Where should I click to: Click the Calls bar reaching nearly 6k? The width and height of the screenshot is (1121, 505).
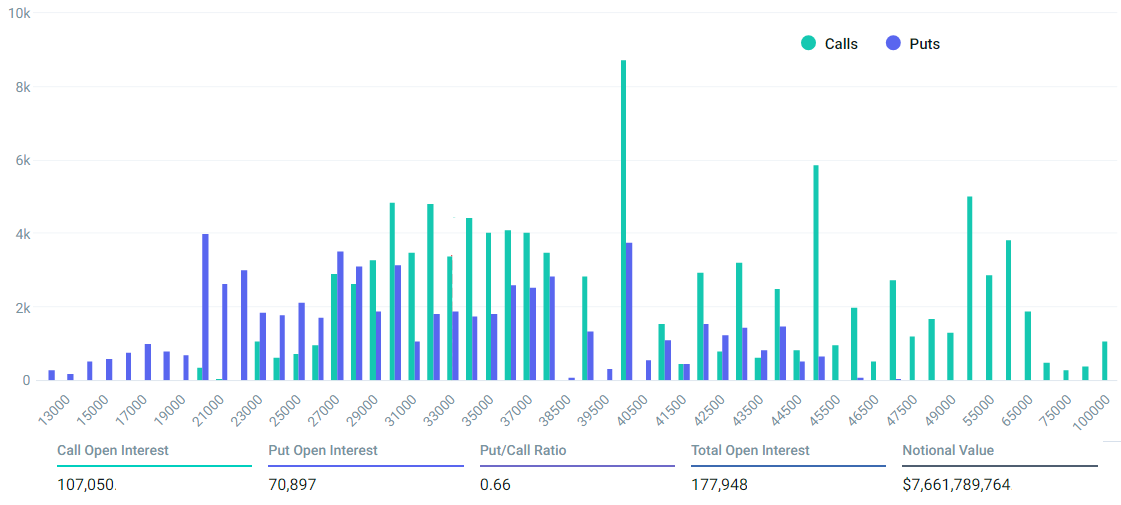(816, 272)
